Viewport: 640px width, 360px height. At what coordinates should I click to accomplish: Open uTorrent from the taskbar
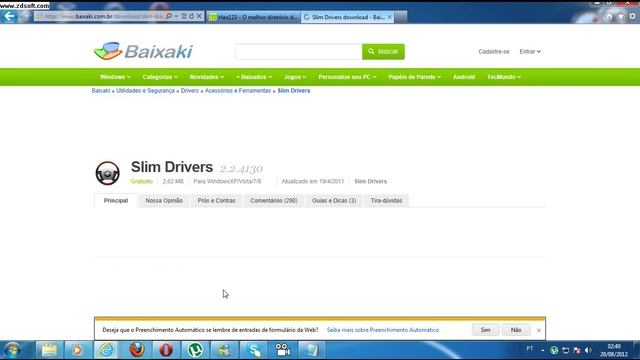(x=195, y=350)
